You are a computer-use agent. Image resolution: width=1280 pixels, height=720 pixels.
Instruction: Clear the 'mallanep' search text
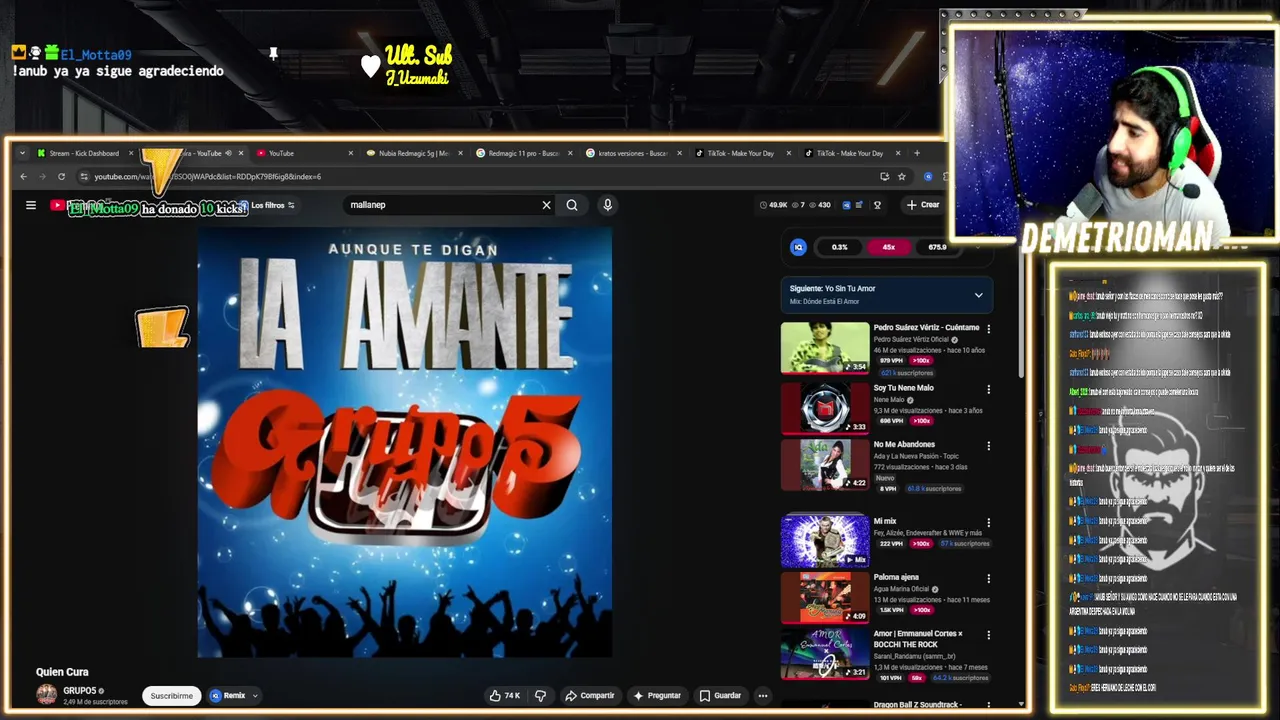(546, 205)
